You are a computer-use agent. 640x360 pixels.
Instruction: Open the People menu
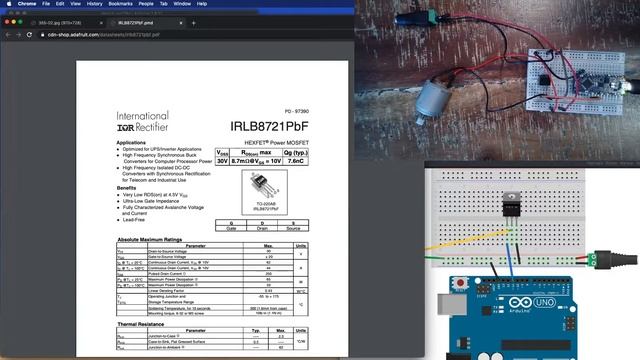pyautogui.click(x=146, y=4)
